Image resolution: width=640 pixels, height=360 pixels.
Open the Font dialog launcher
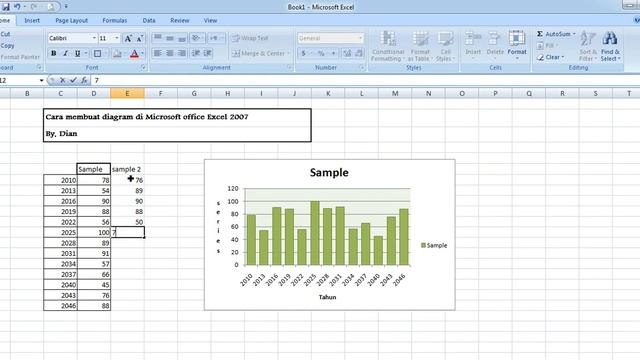[x=144, y=68]
